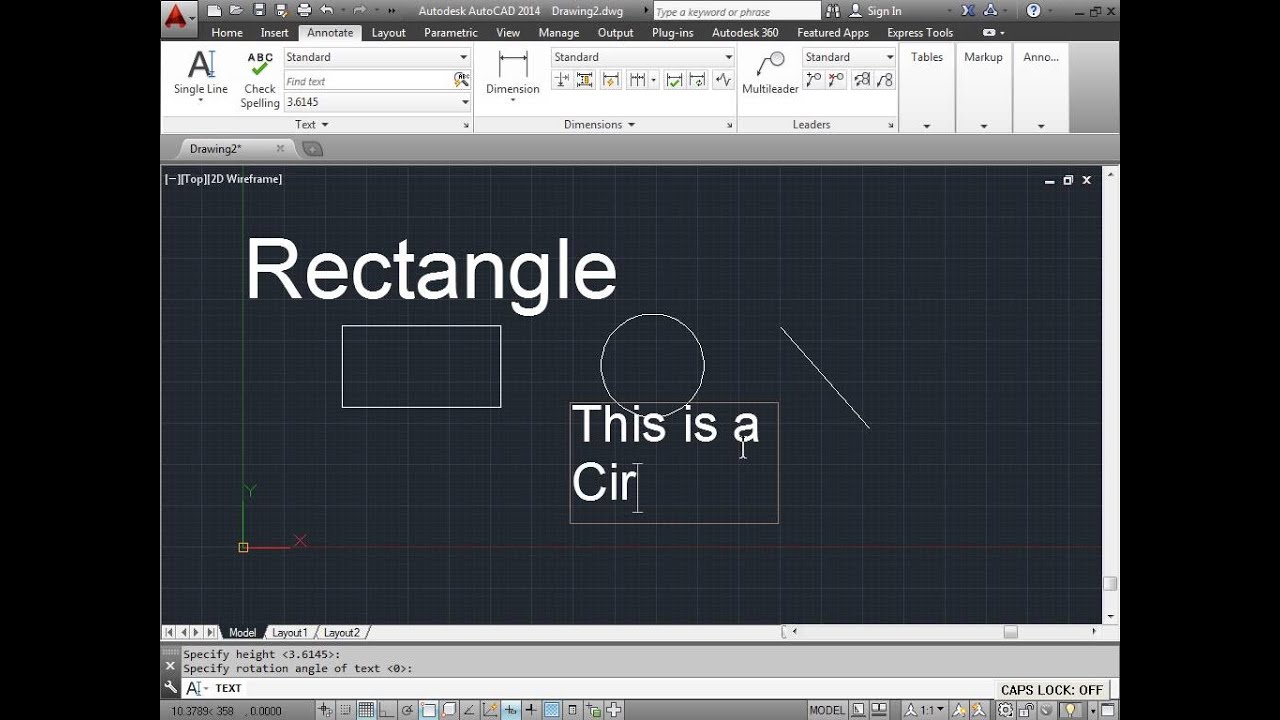This screenshot has width=1280, height=720.
Task: Switch to the Manage ribbon tab
Action: point(558,32)
